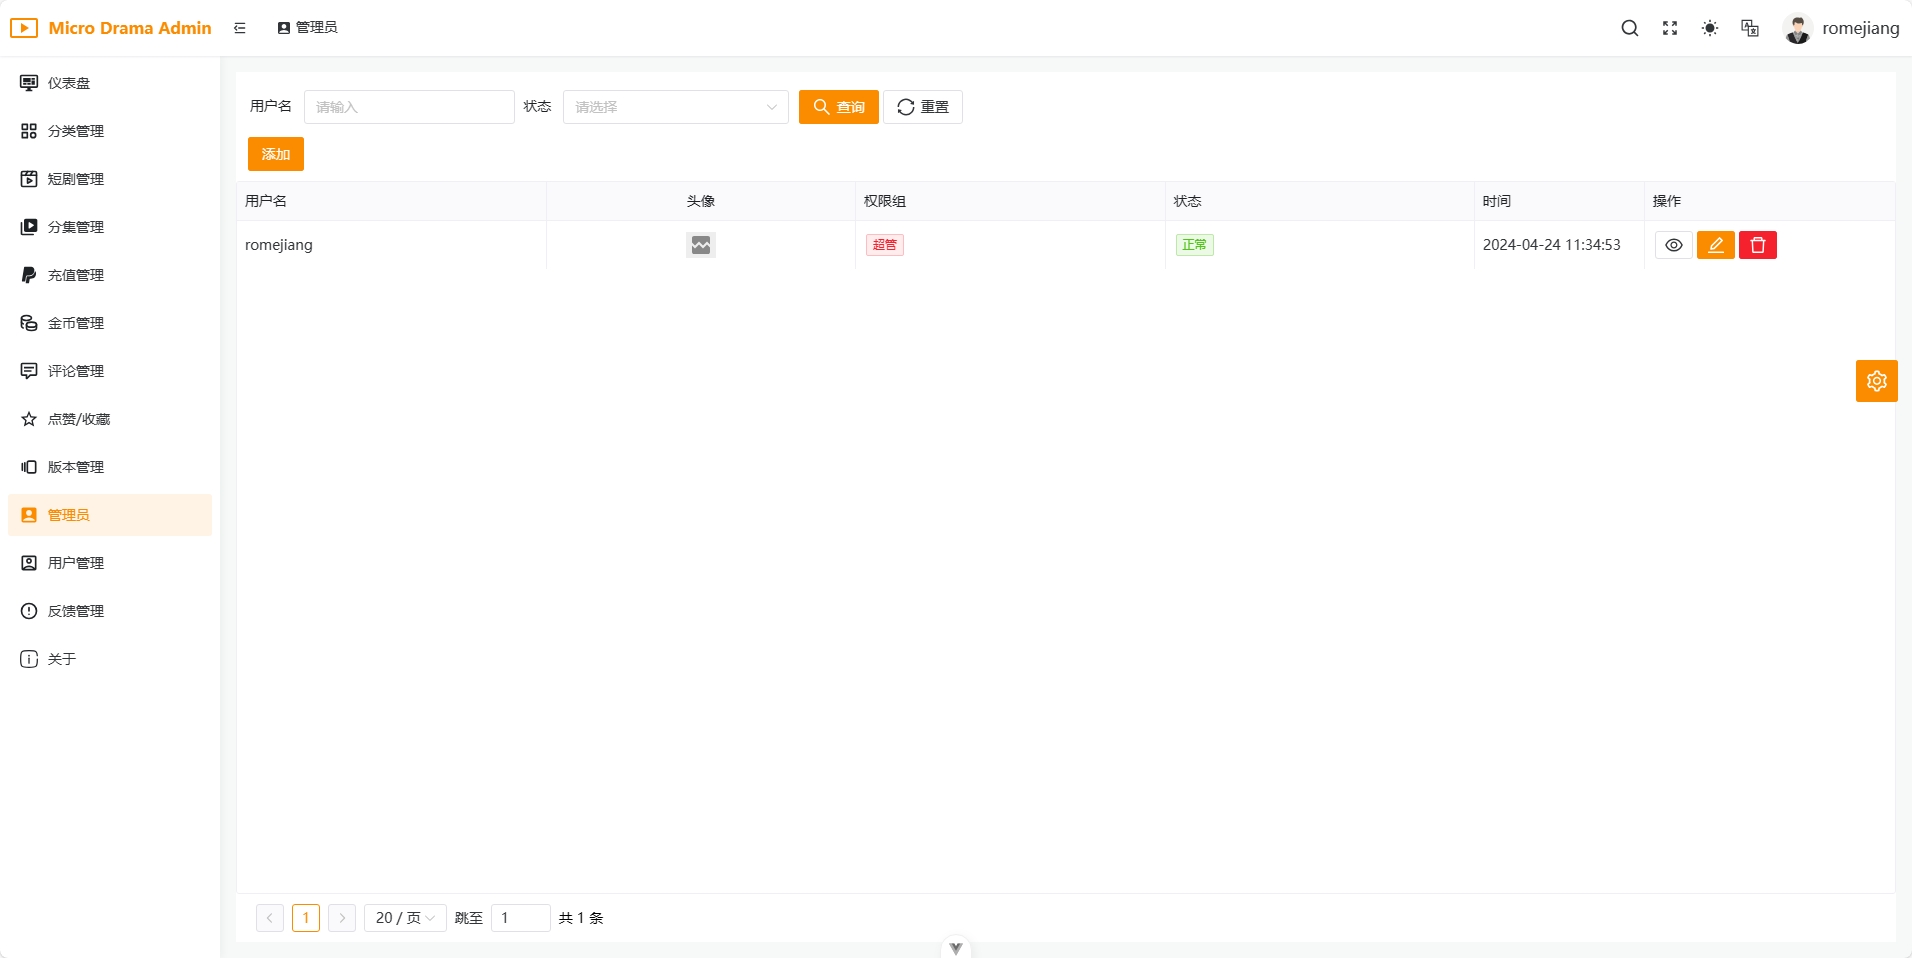
Task: Open the search icon in top bar
Action: point(1629,28)
